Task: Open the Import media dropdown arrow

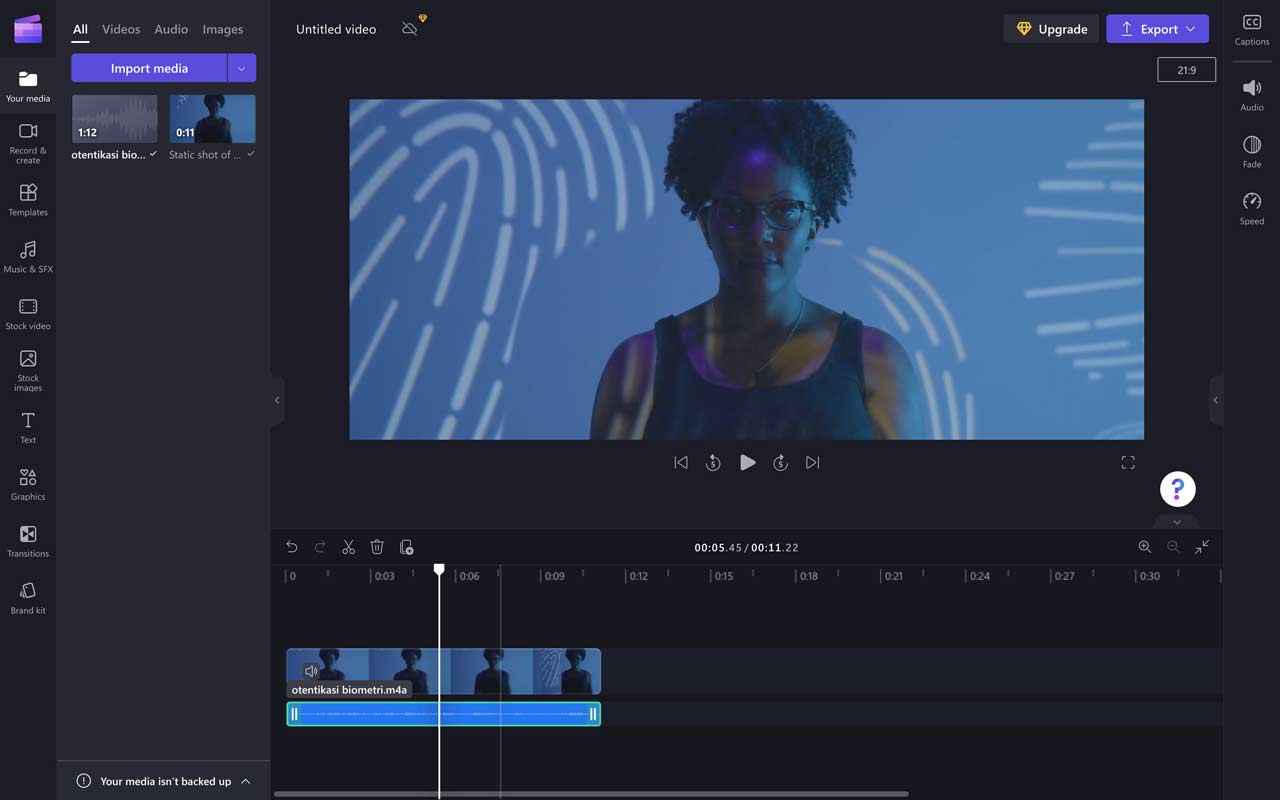Action: click(241, 68)
